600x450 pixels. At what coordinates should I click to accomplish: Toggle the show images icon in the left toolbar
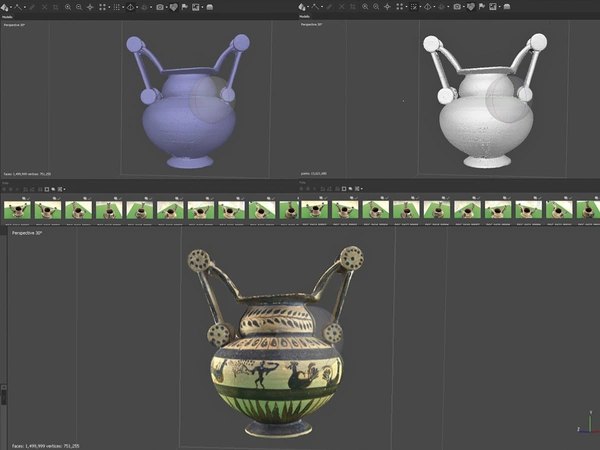[195, 7]
